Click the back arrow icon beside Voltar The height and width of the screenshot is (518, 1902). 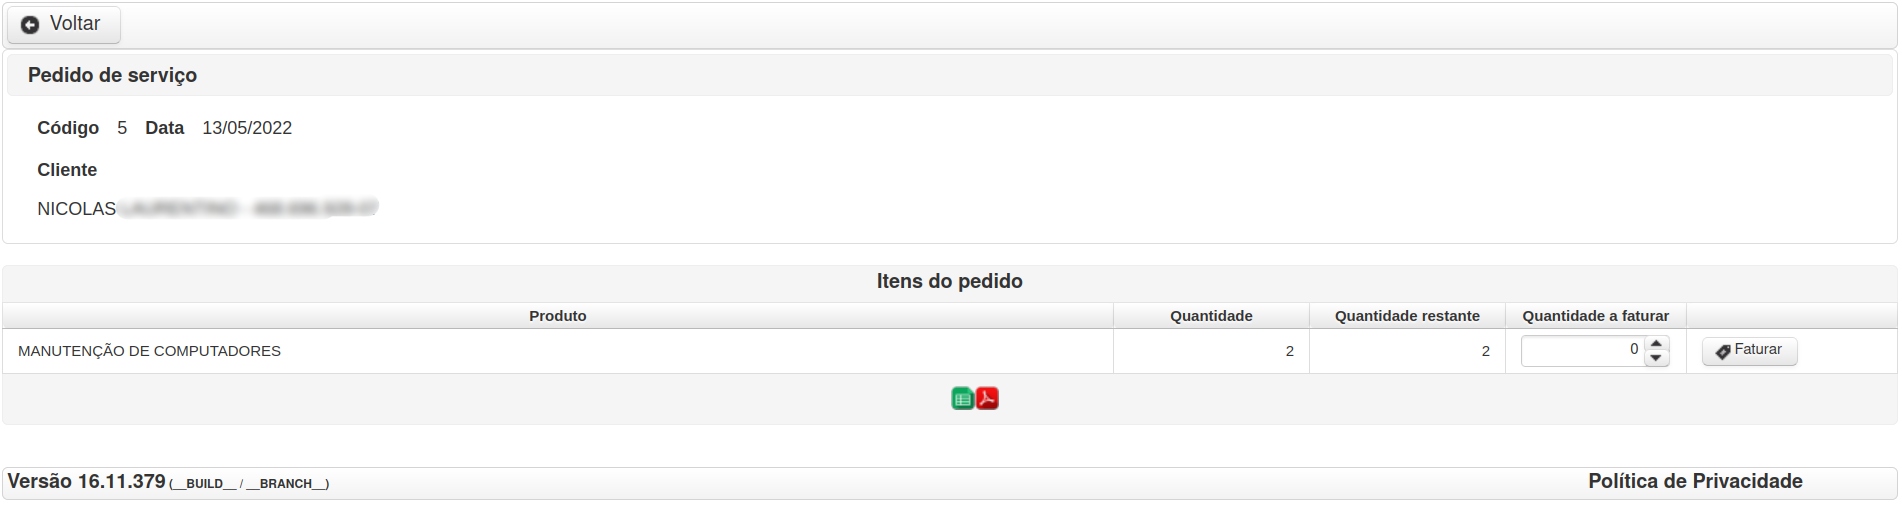pyautogui.click(x=30, y=24)
